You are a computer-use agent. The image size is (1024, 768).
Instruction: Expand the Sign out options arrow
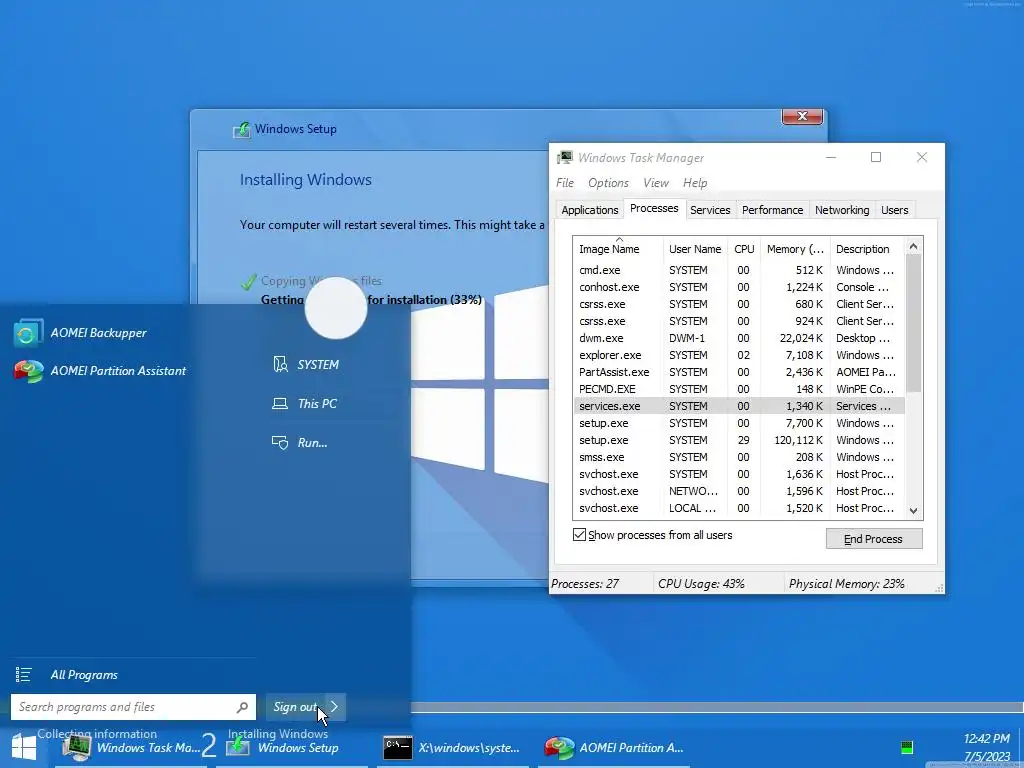pos(334,707)
